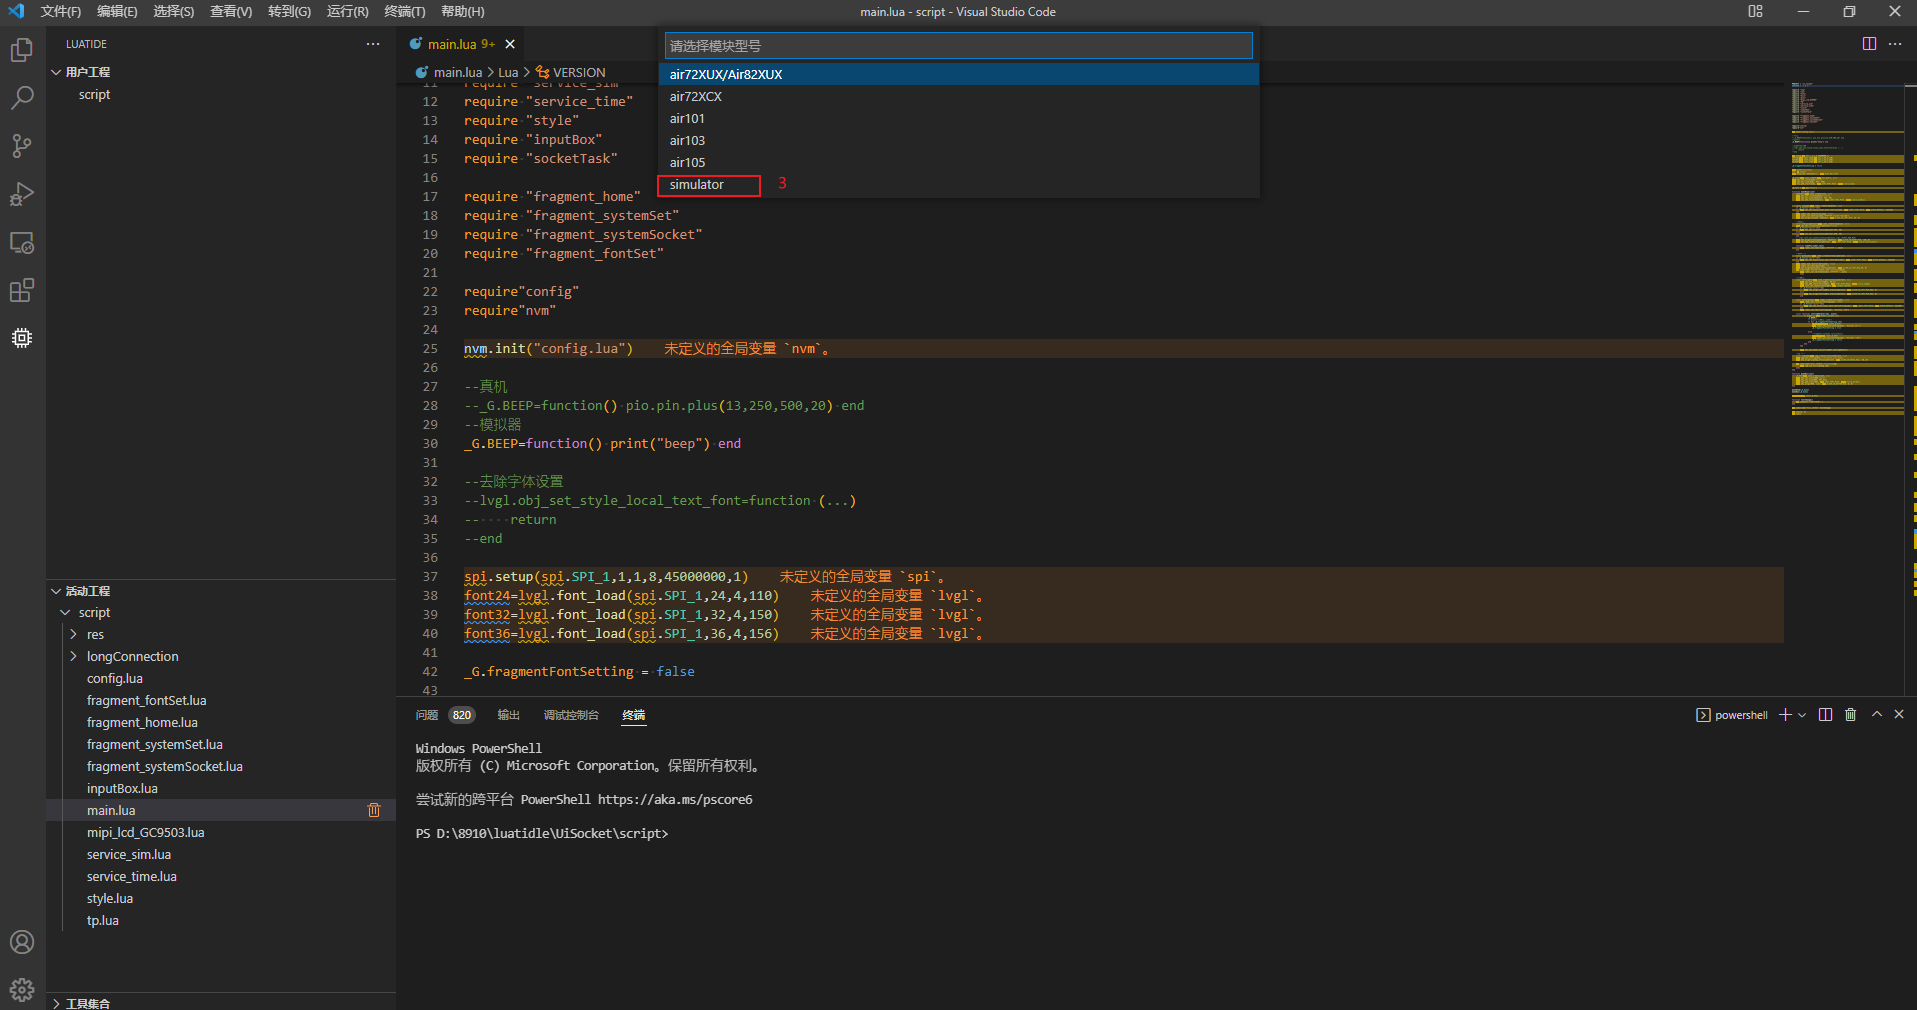Open the Explorer view in activity bar
Screen dimensions: 1917x1010
[22, 50]
